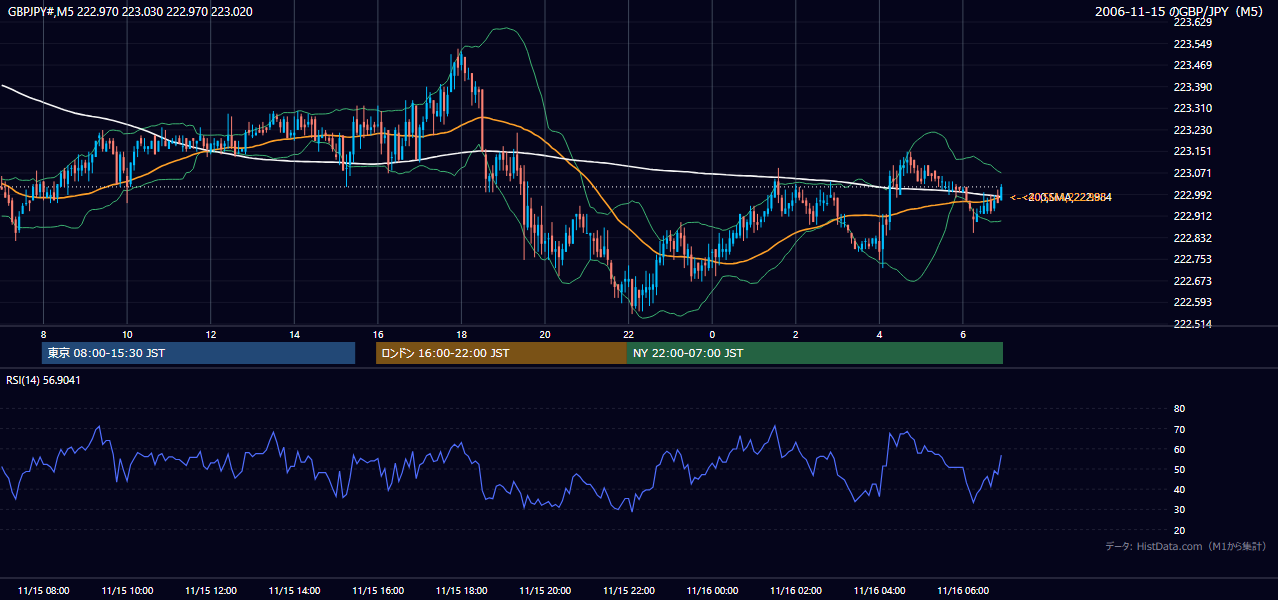Click the hour 2 tick under the price chart

(x=796, y=333)
